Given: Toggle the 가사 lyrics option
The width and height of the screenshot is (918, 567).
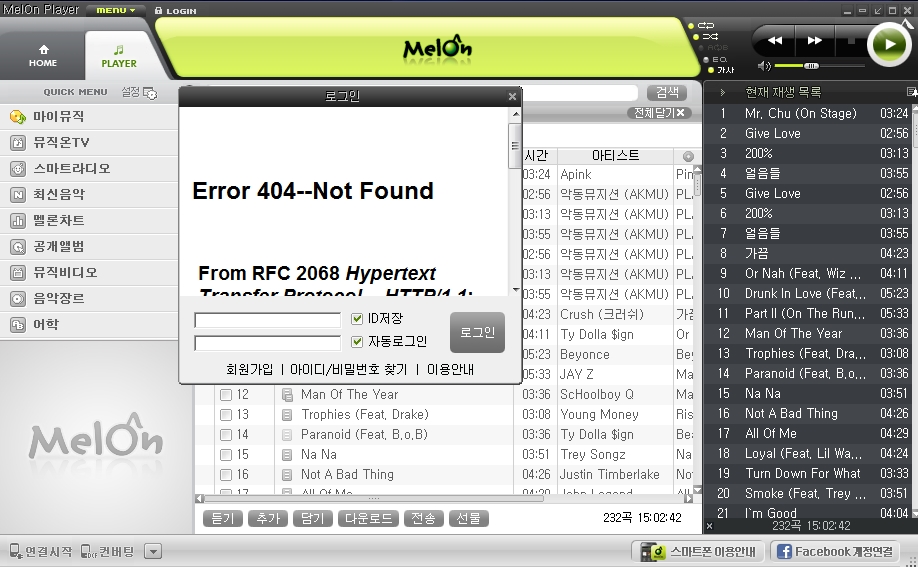Looking at the screenshot, I should (725, 70).
